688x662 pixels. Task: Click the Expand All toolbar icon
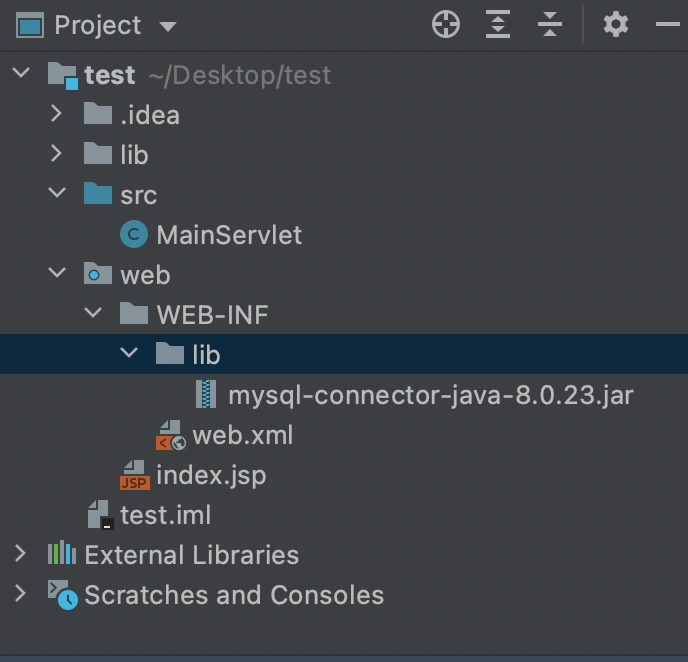click(498, 24)
